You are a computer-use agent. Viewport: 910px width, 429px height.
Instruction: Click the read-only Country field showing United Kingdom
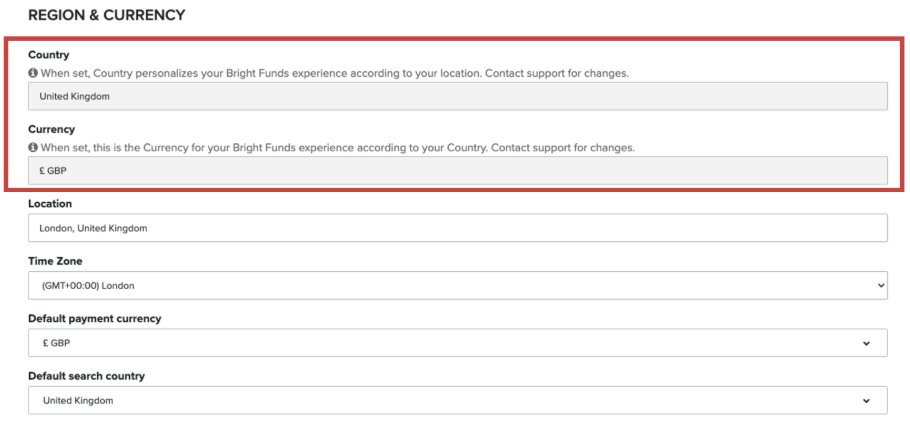(457, 96)
